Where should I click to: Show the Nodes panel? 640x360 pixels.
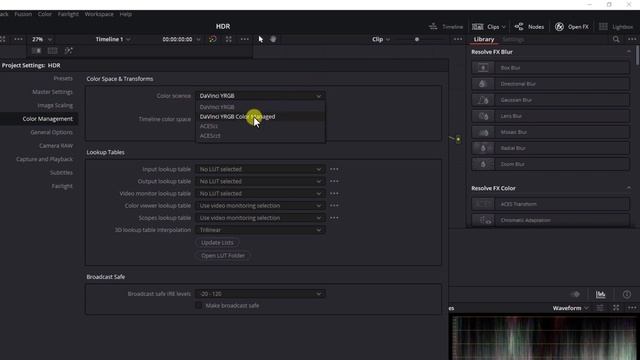(529, 27)
